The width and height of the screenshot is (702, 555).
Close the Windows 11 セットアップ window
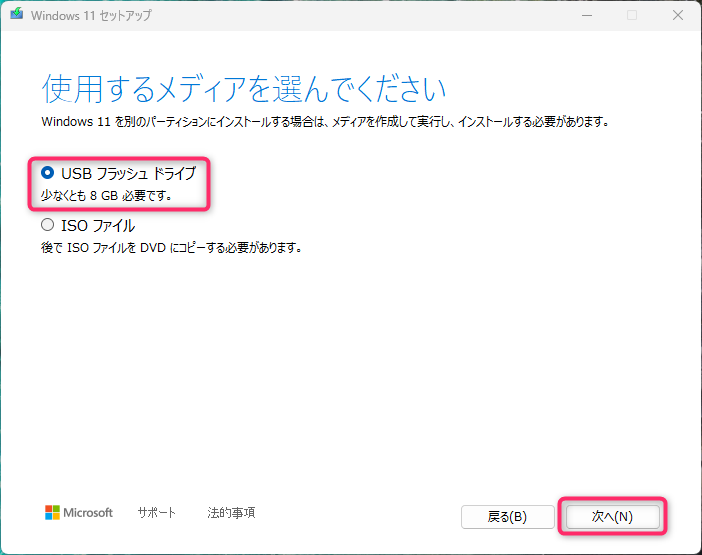coord(678,15)
